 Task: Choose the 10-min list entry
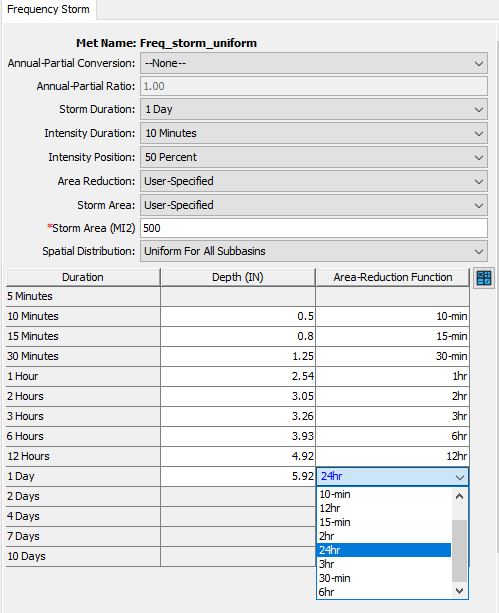(x=384, y=495)
